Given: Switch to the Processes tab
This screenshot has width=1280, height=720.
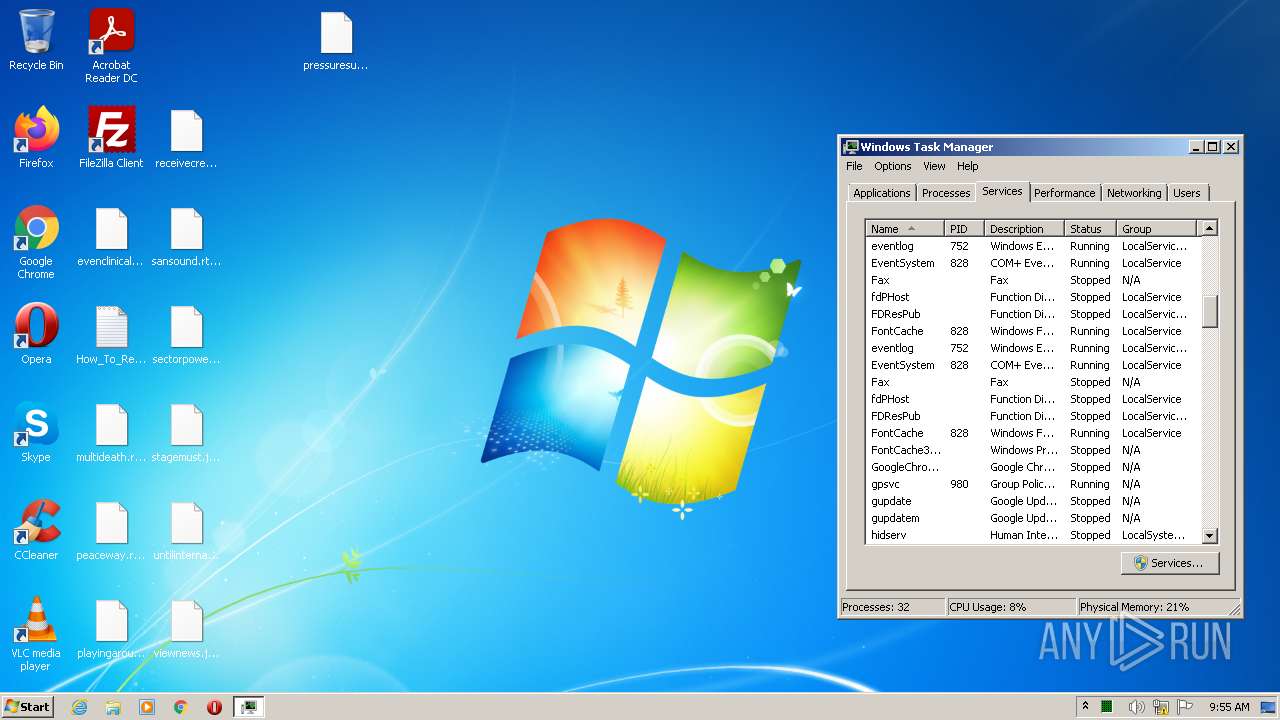Looking at the screenshot, I should tap(945, 193).
